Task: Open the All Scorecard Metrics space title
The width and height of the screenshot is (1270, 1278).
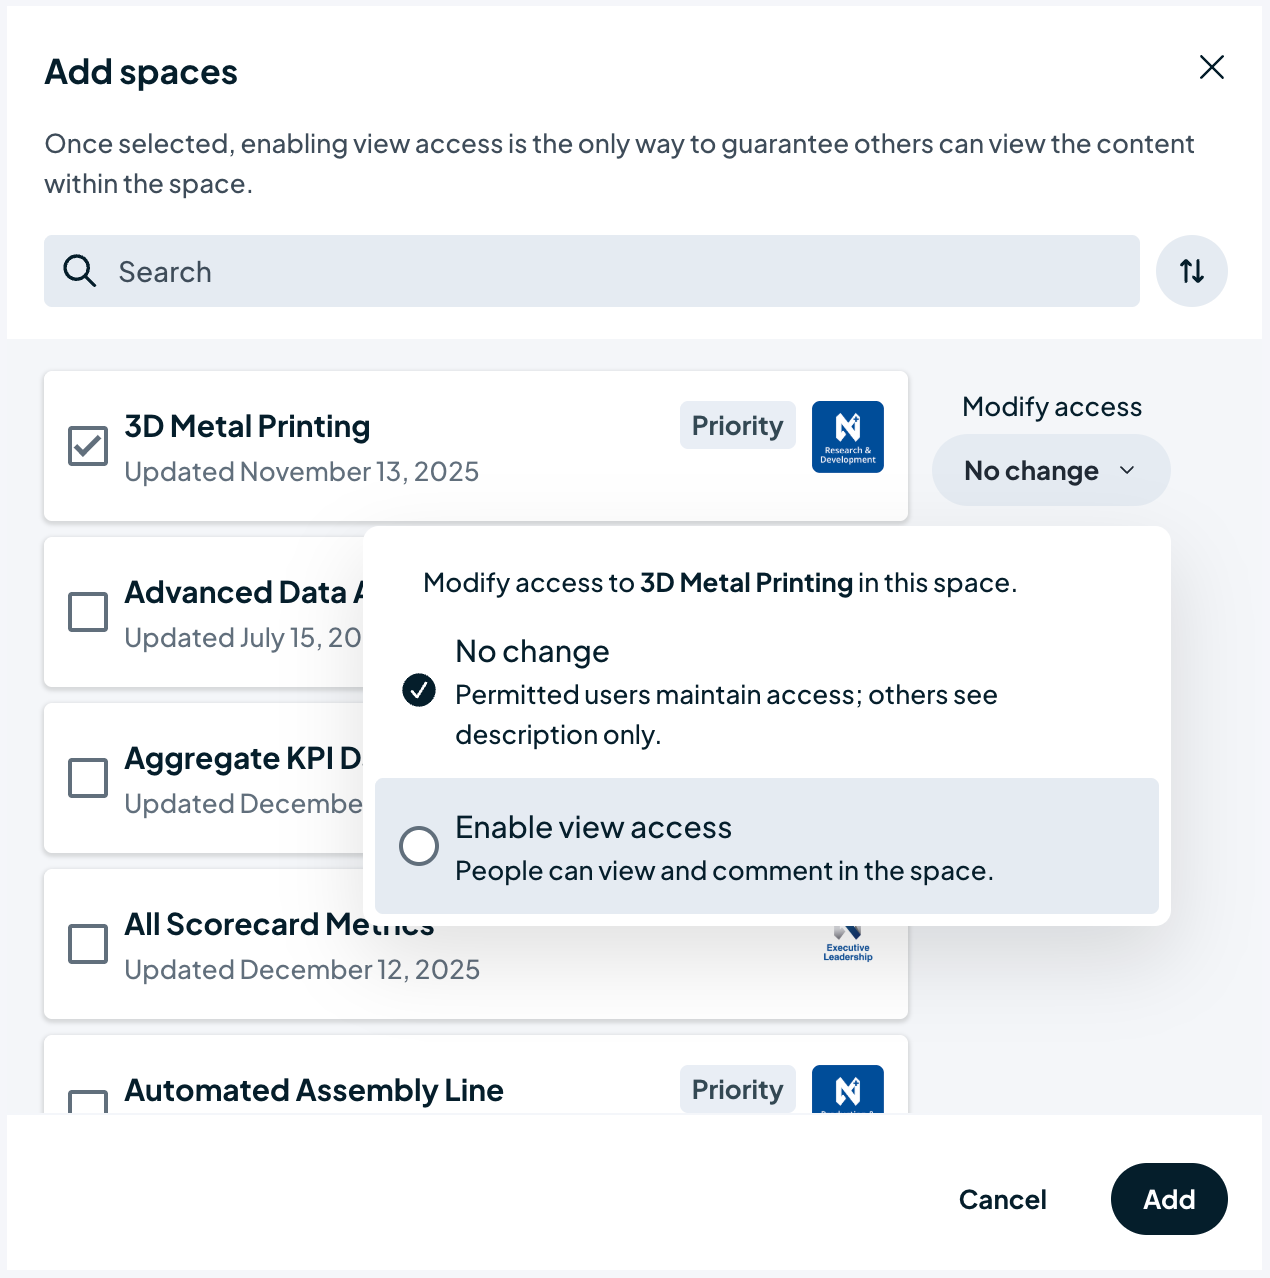Action: pos(240,925)
